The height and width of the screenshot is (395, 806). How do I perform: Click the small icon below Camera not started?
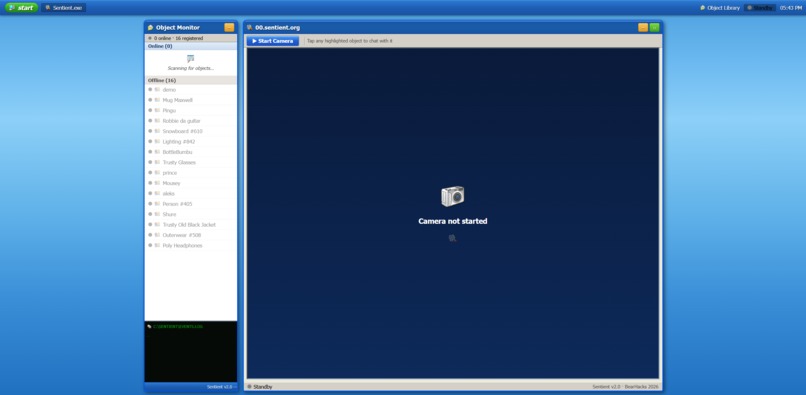pyautogui.click(x=452, y=238)
